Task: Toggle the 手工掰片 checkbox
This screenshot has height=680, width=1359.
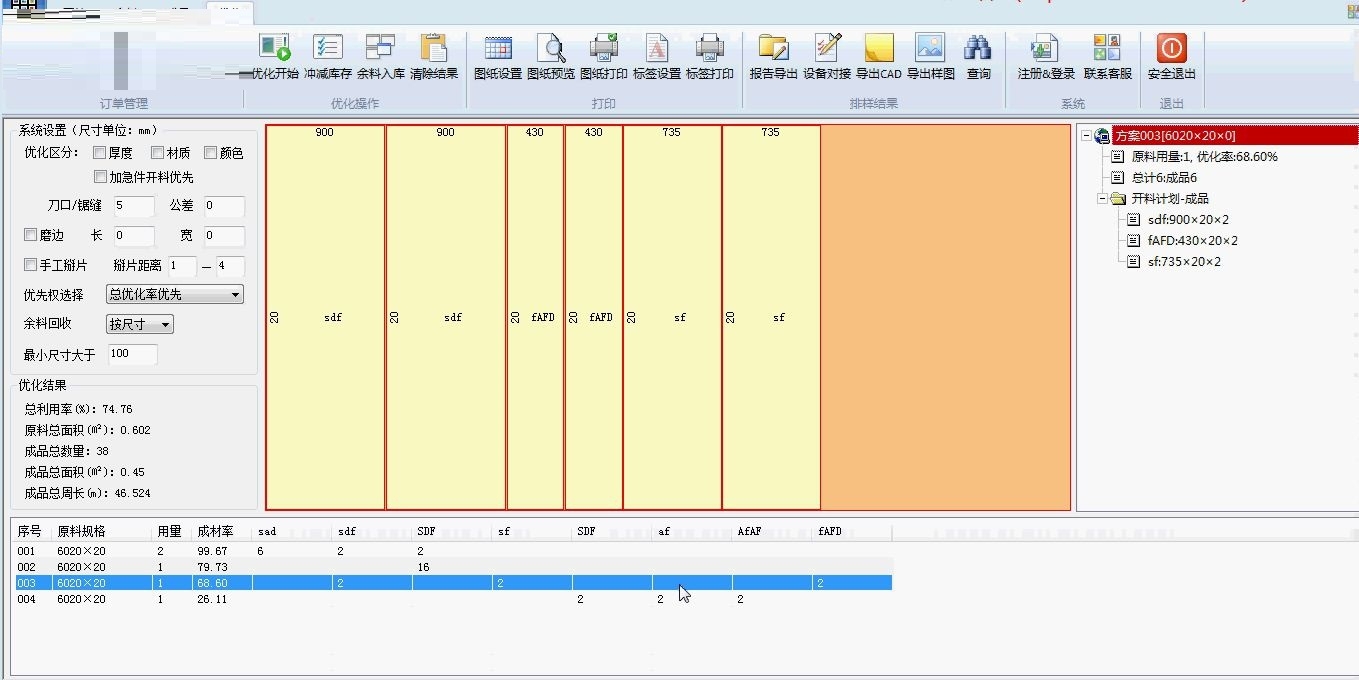Action: tap(30, 265)
